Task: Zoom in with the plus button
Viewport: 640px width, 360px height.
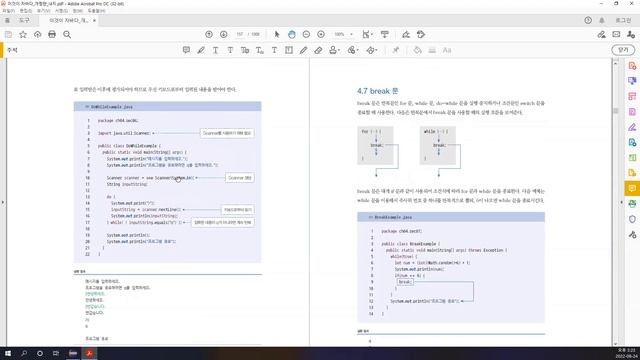Action: coord(321,34)
